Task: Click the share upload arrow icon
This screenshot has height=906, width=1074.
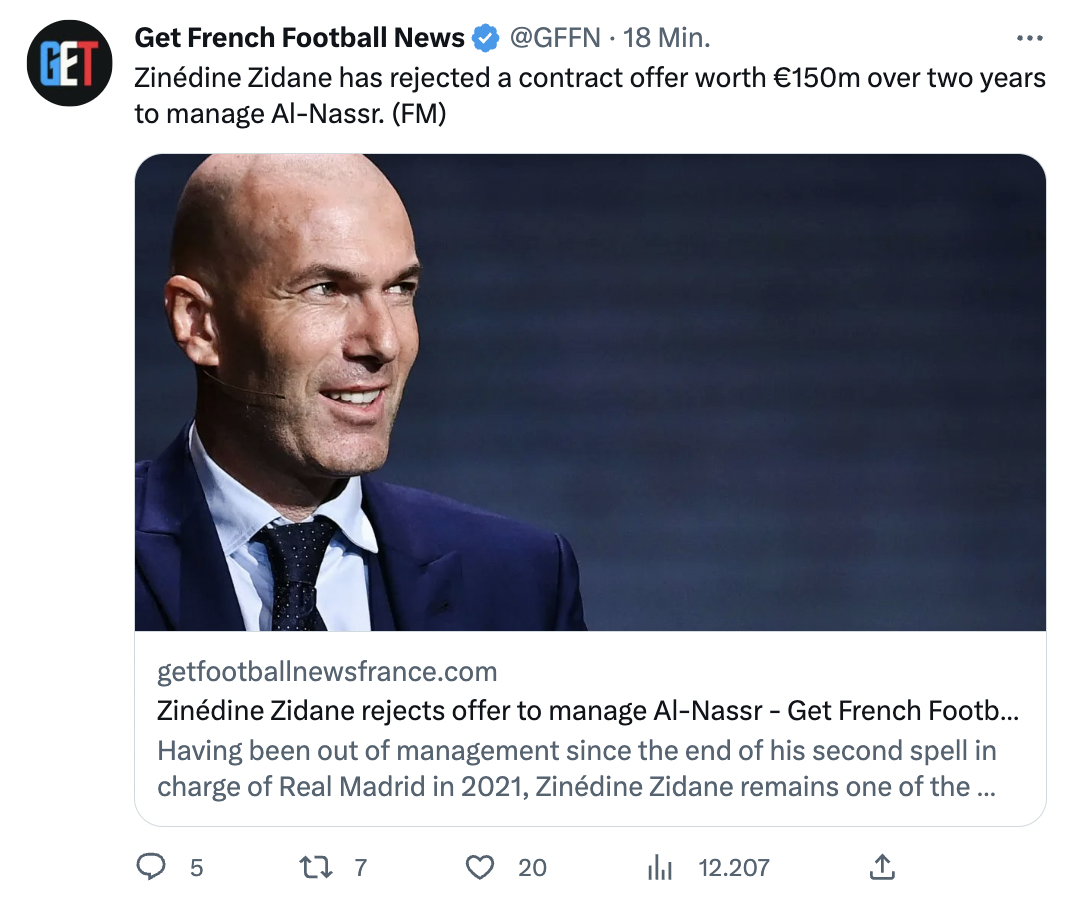Action: (x=881, y=866)
